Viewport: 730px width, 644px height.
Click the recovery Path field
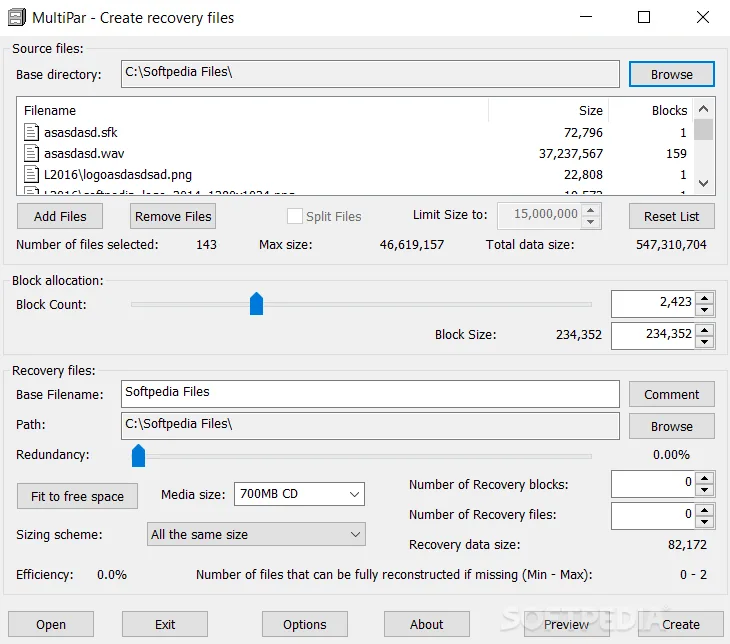coord(370,426)
